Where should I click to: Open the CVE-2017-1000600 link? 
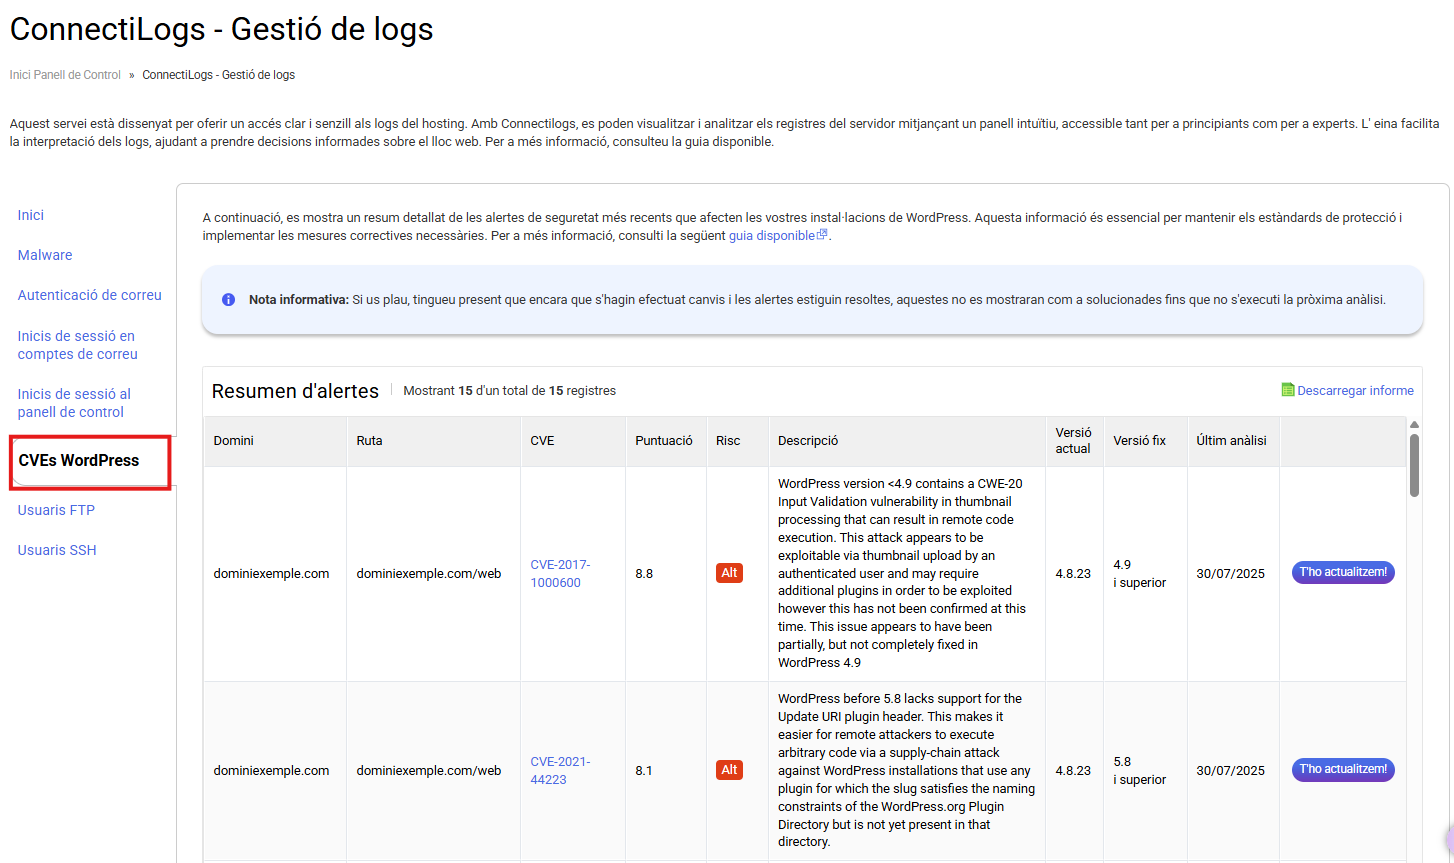pyautogui.click(x=560, y=573)
